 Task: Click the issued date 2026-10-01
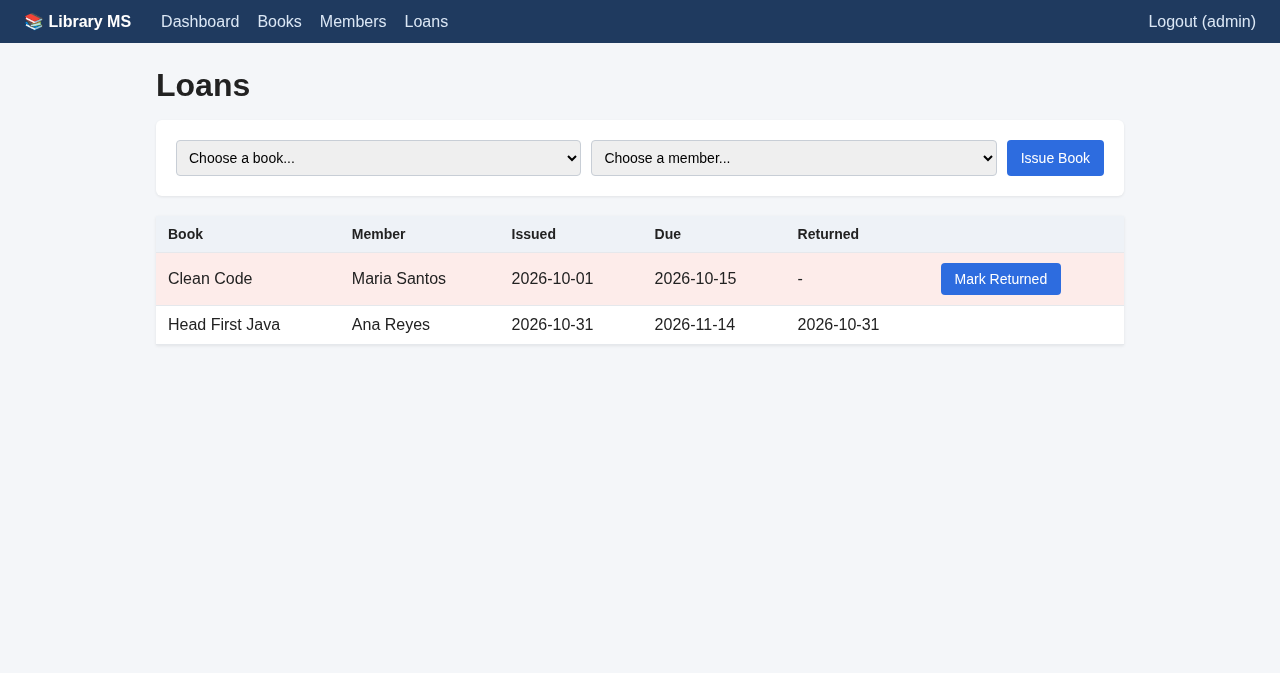552,279
